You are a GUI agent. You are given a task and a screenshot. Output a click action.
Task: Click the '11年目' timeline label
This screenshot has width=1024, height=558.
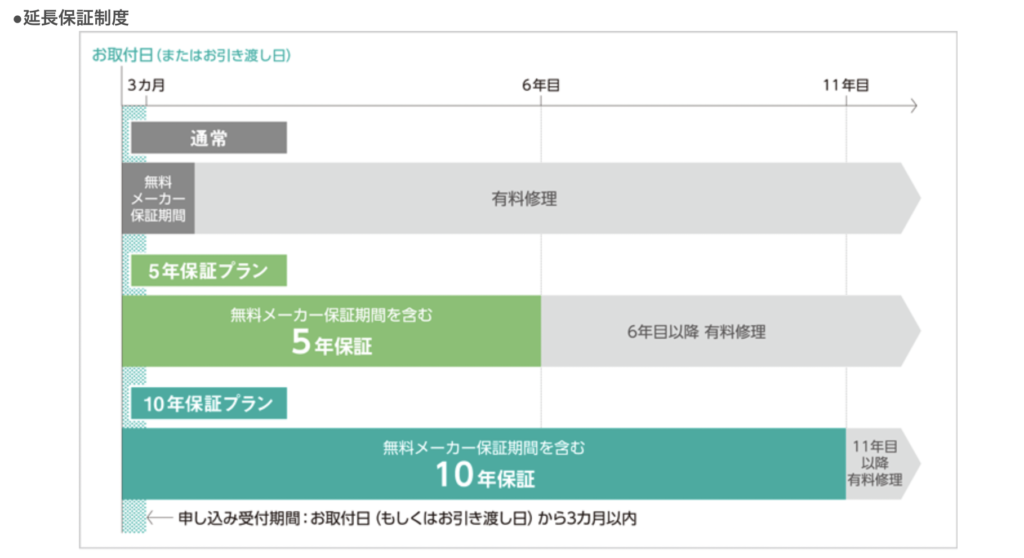pyautogui.click(x=846, y=85)
